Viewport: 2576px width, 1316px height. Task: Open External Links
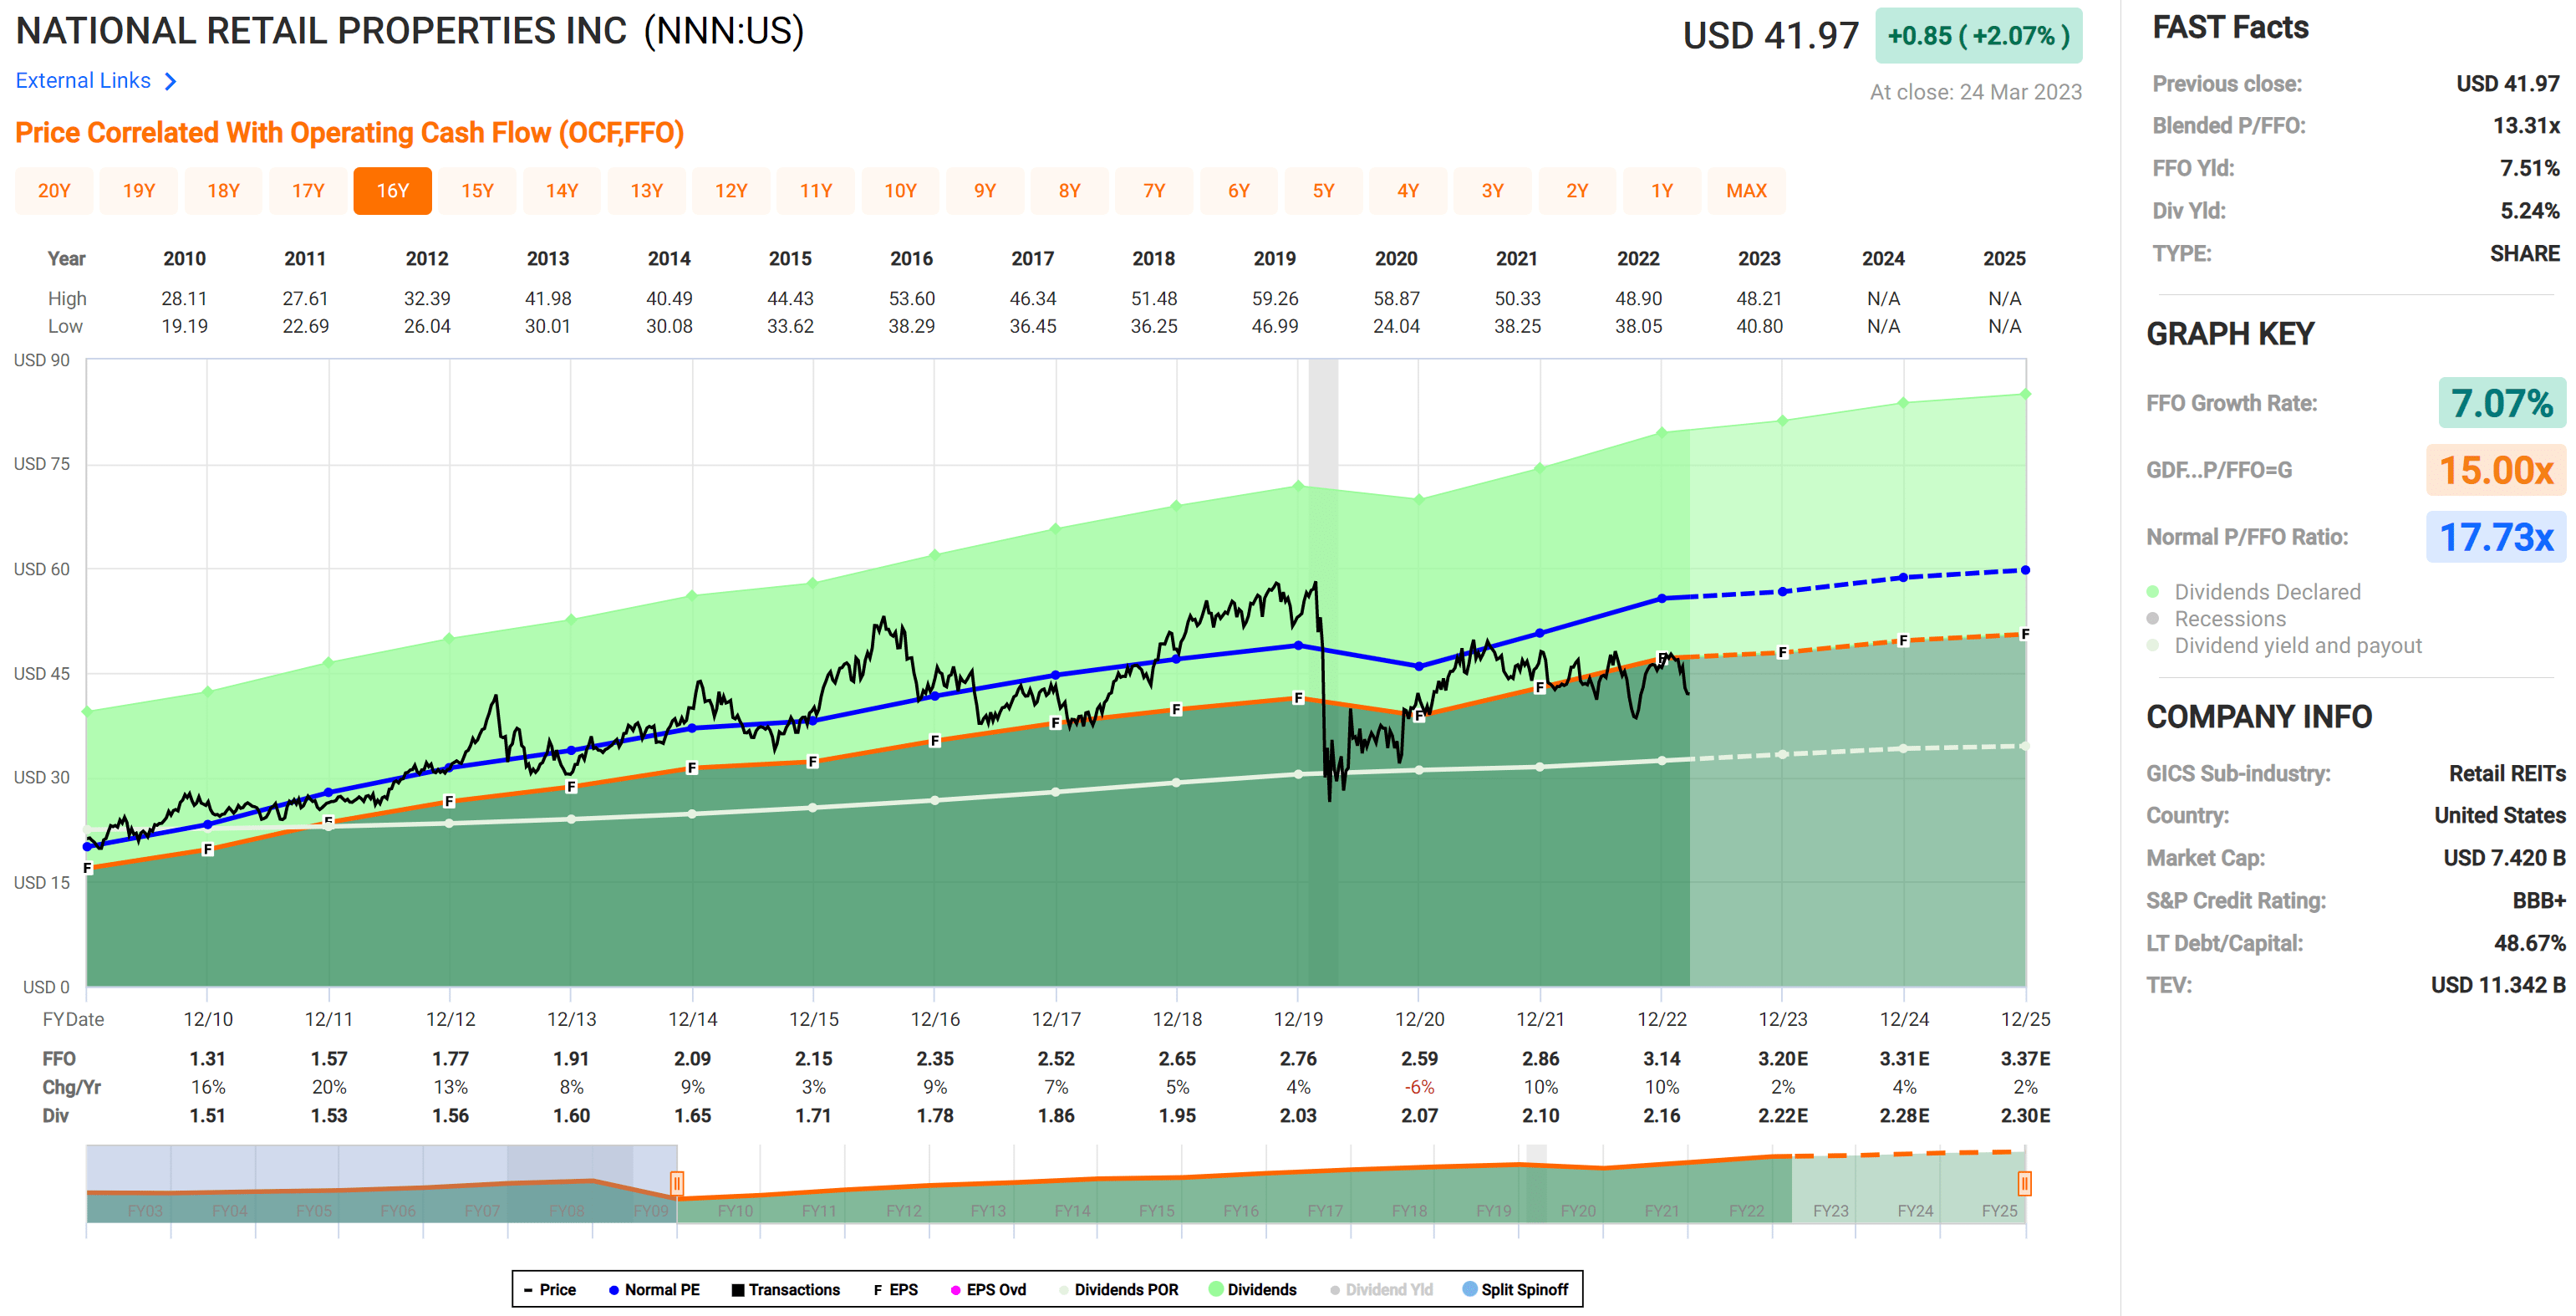pyautogui.click(x=83, y=81)
